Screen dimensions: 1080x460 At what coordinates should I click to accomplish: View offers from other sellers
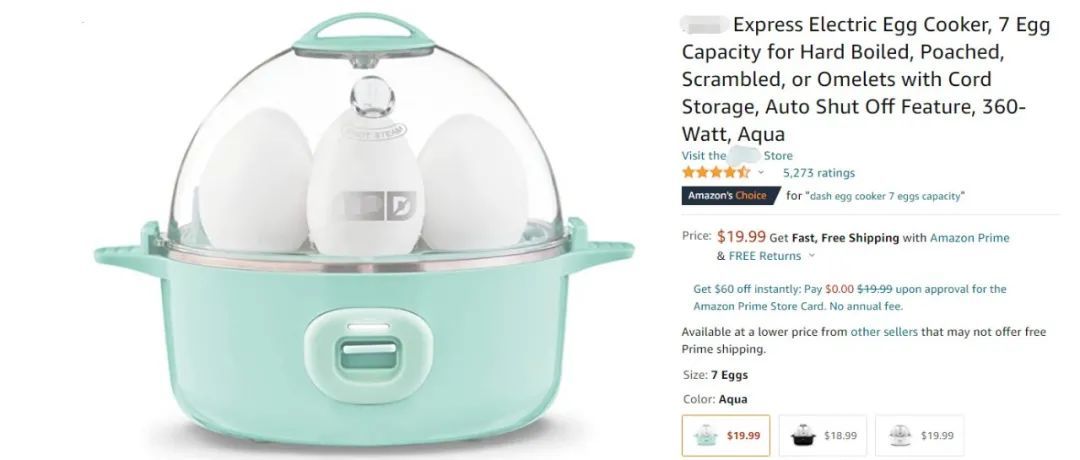tap(884, 331)
